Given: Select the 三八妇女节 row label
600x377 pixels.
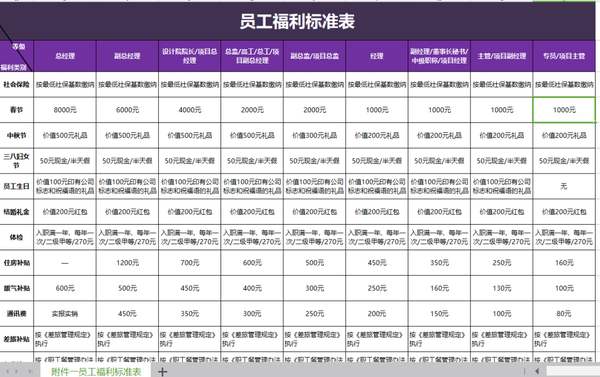Looking at the screenshot, I should [16, 161].
